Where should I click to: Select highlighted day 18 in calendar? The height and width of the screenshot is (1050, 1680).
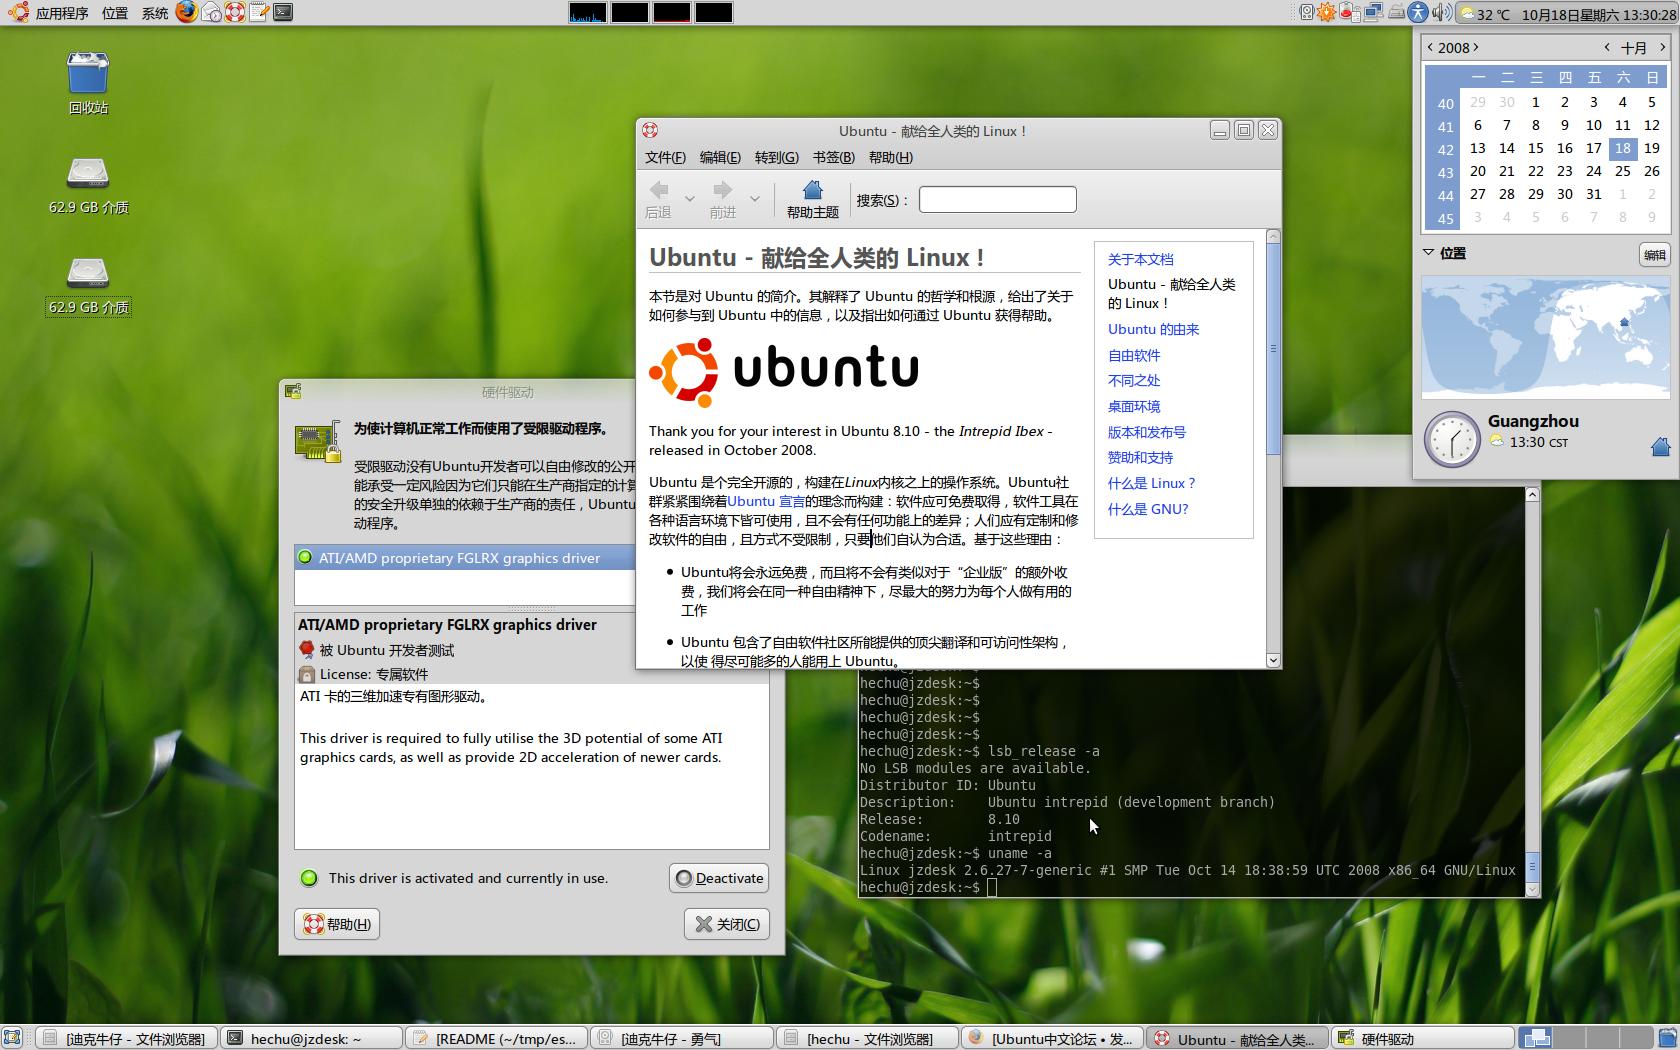pyautogui.click(x=1622, y=148)
